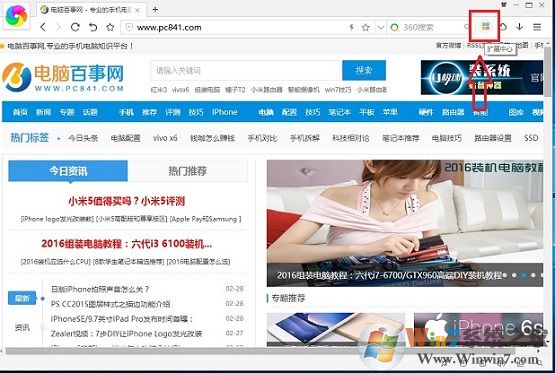The width and height of the screenshot is (555, 373).
Task: Open the U极速 装系统 banner ad
Action: [482, 78]
